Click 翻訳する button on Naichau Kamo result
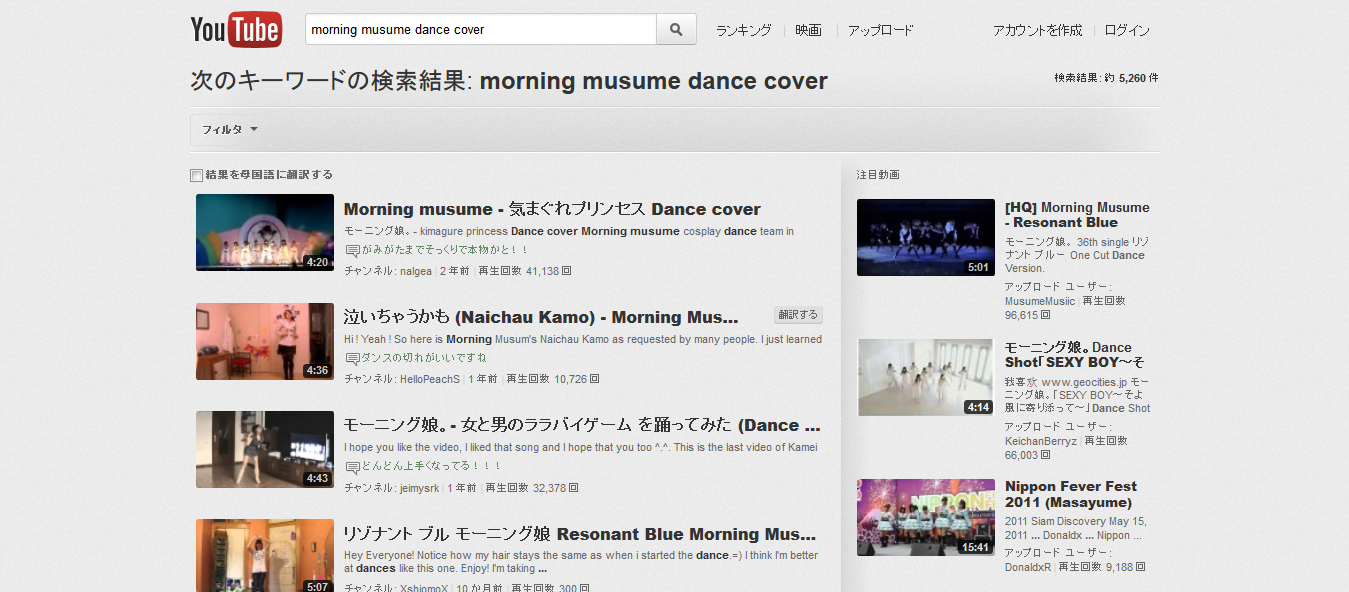Image resolution: width=1349 pixels, height=592 pixels. point(798,315)
